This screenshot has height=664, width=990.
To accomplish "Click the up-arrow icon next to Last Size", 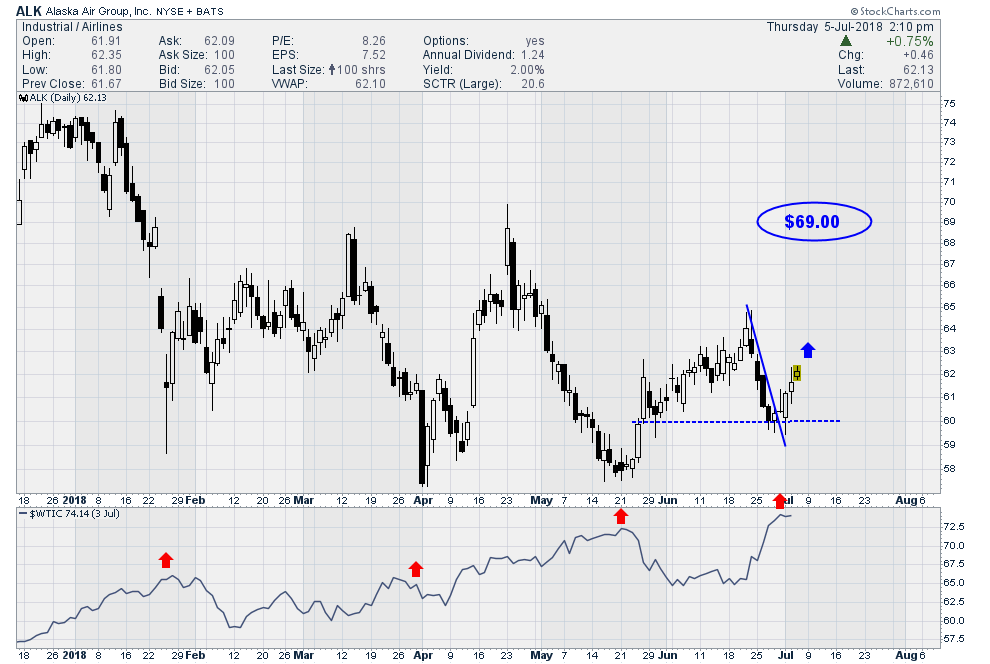I will pos(331,69).
